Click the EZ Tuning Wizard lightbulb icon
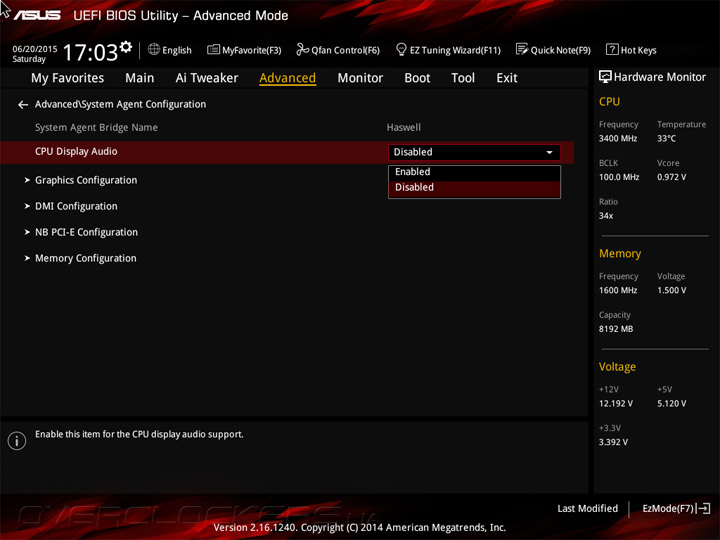This screenshot has width=720, height=540. (x=401, y=49)
